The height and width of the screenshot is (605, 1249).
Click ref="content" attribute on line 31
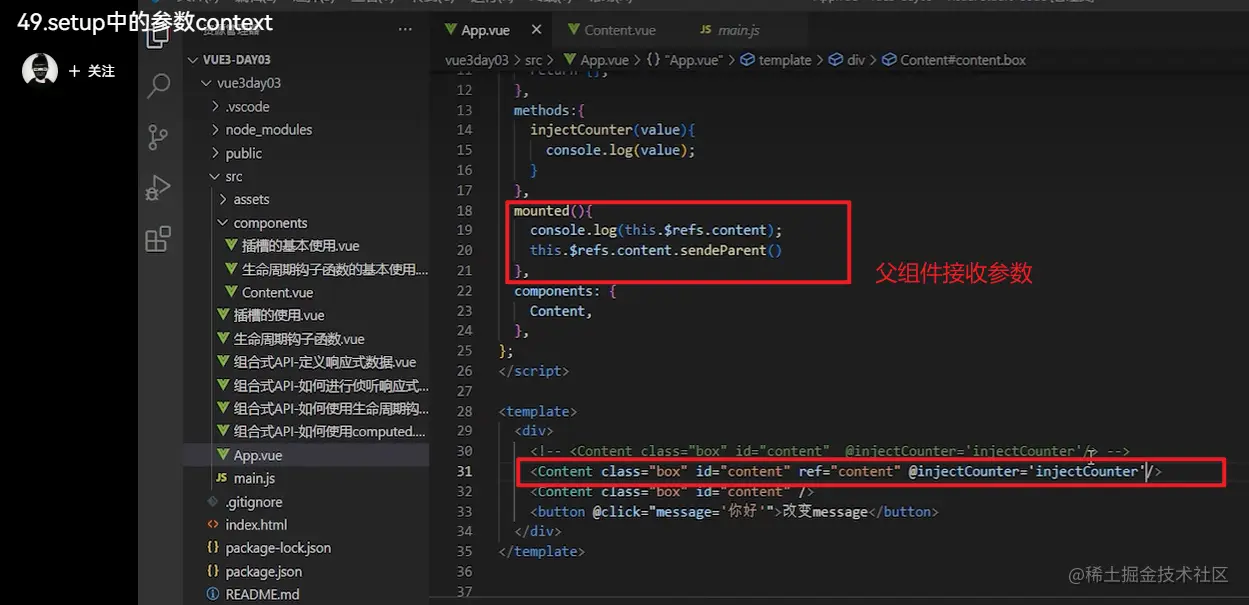pos(849,471)
